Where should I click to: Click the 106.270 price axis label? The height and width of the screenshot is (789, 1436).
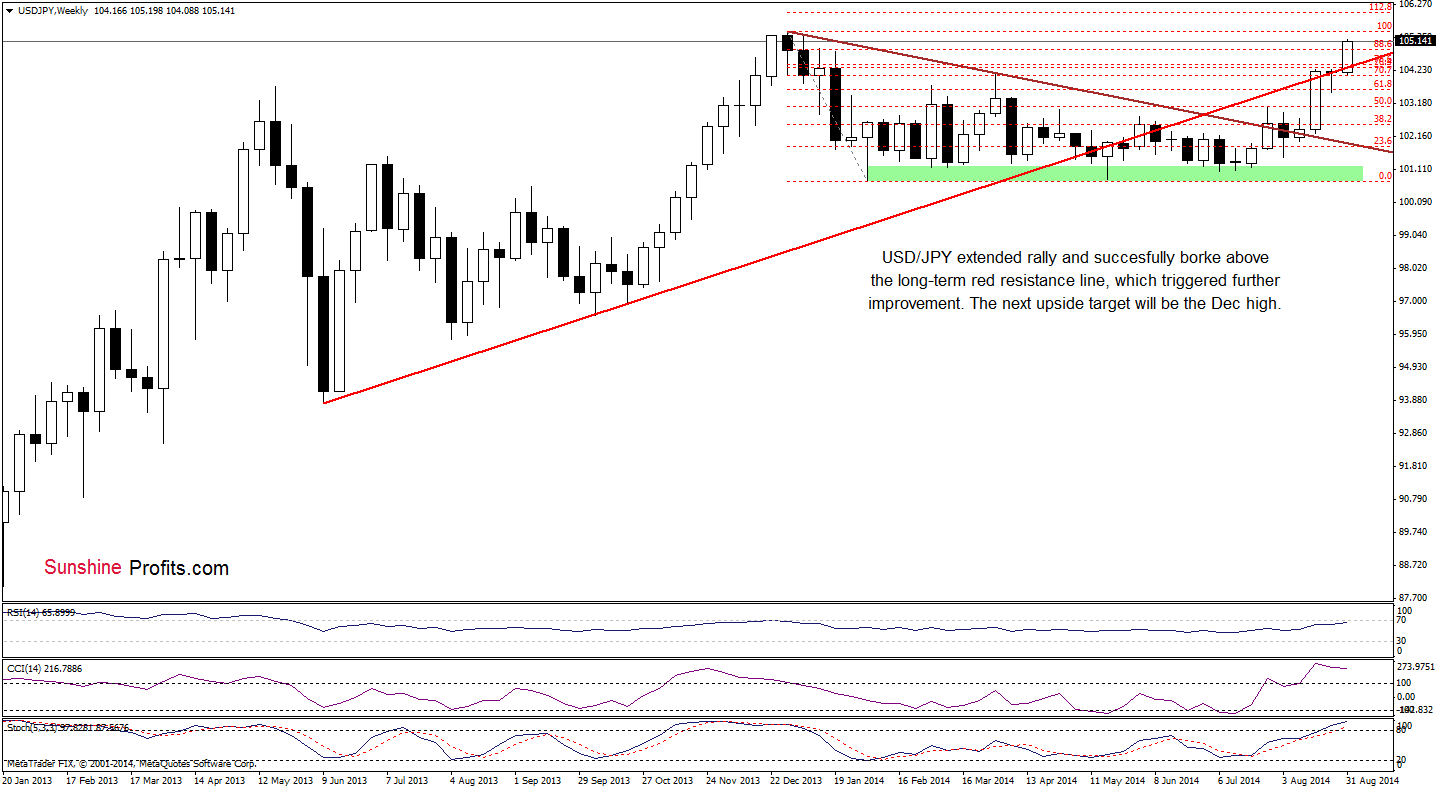pyautogui.click(x=1416, y=4)
